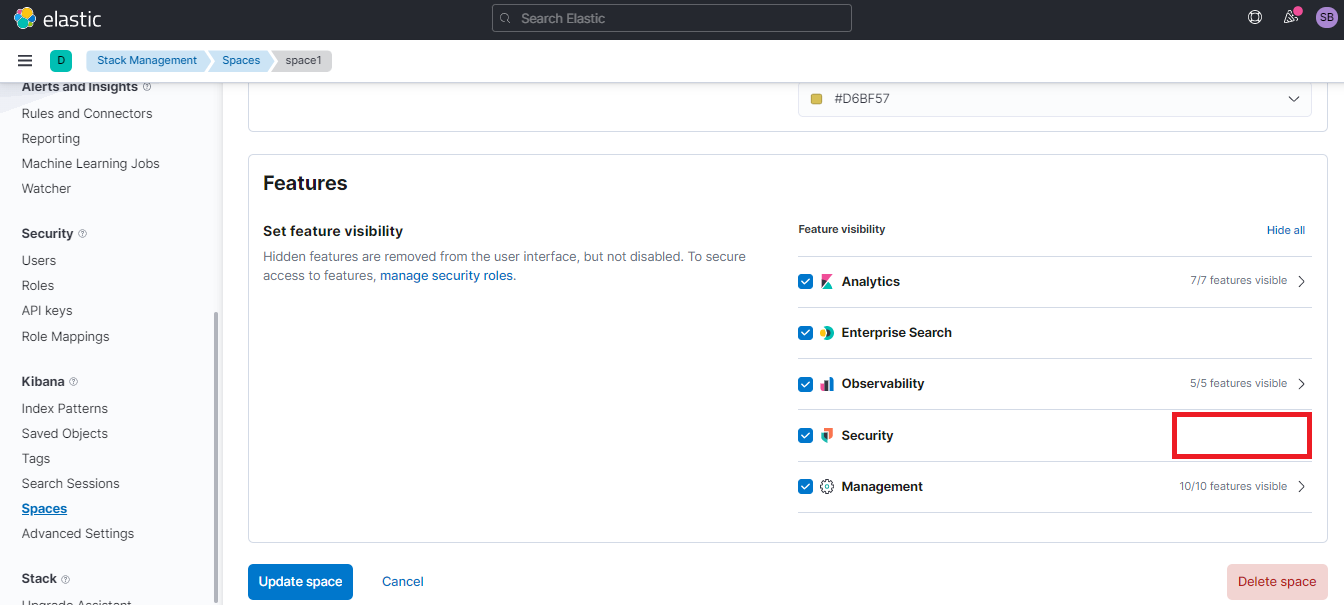Click the Security feature shield icon
The width and height of the screenshot is (1344, 605).
coord(827,436)
